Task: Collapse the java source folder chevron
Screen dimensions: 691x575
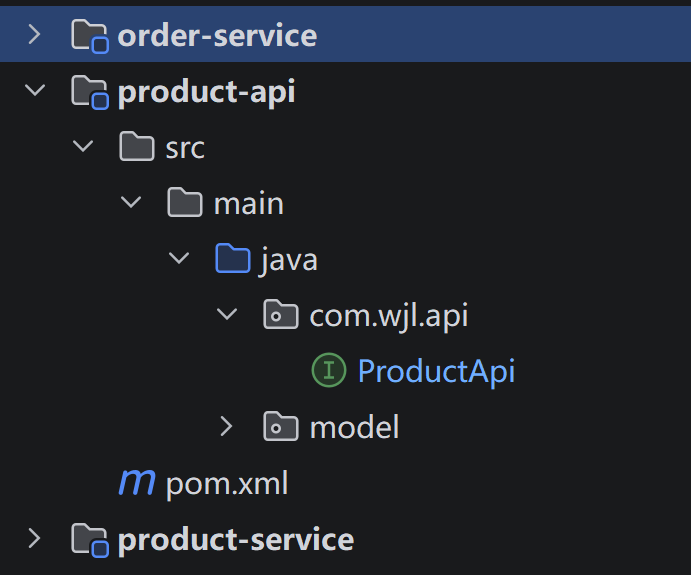Action: [x=179, y=258]
